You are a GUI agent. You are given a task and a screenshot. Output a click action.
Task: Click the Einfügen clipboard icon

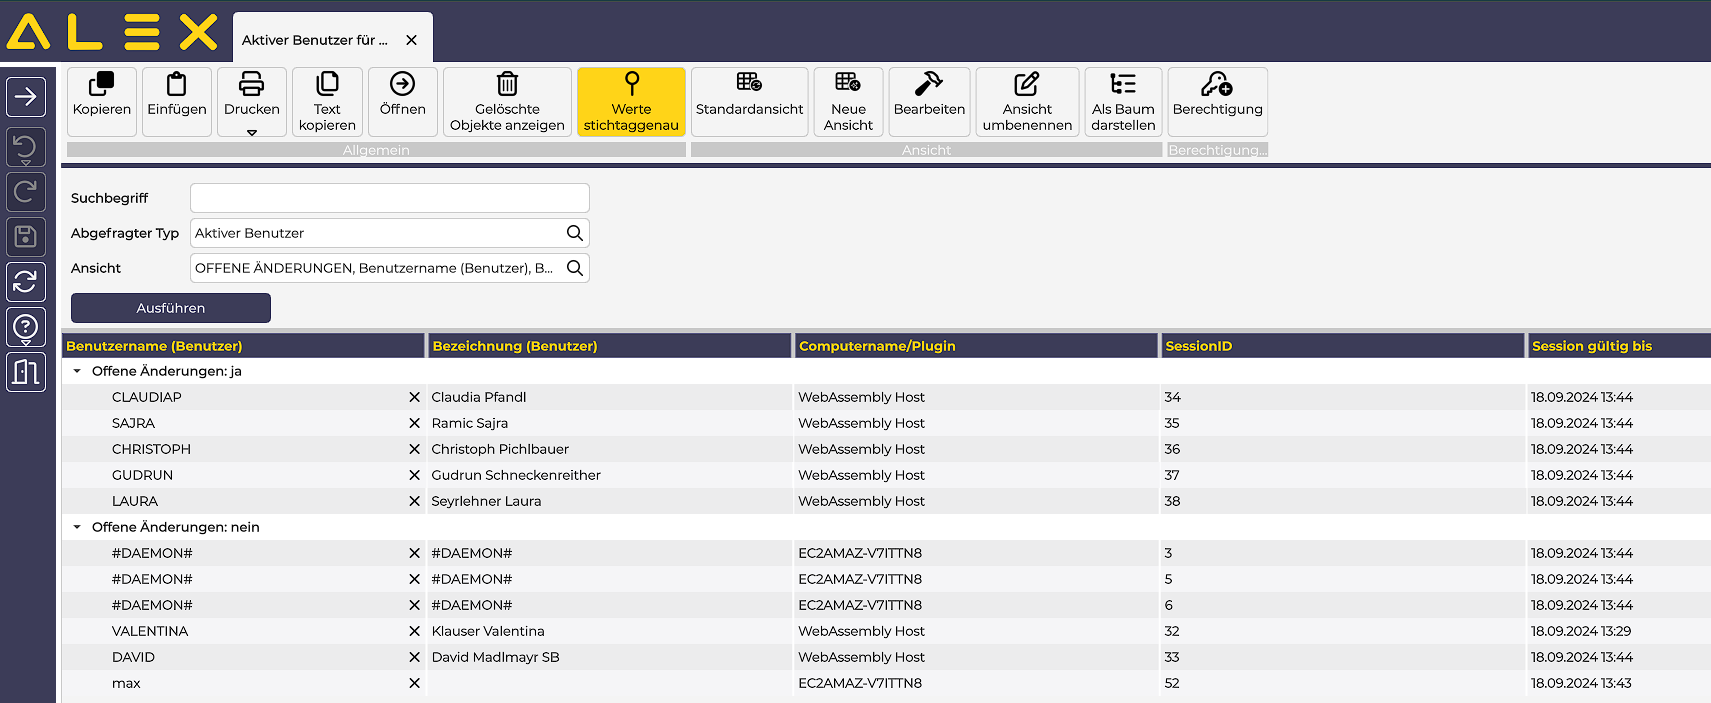tap(176, 85)
